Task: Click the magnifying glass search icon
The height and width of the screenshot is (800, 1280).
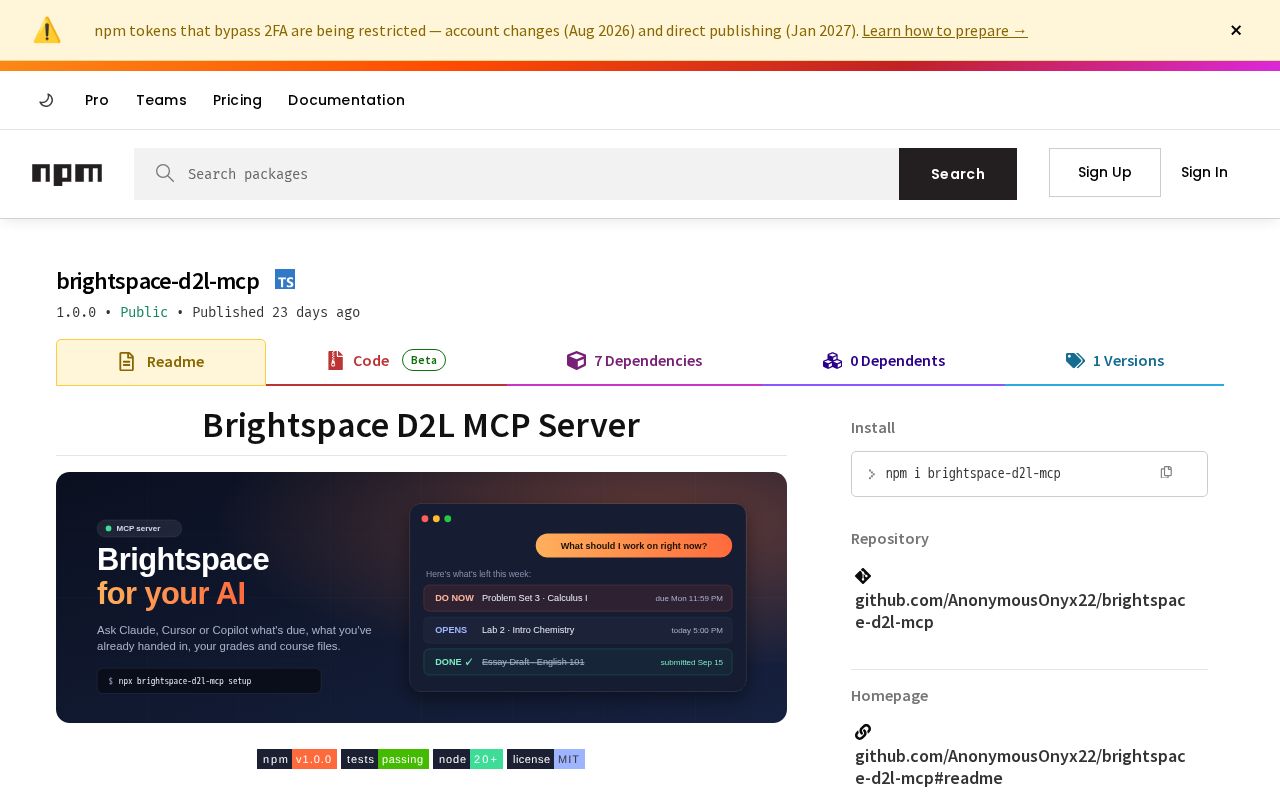Action: pos(165,173)
